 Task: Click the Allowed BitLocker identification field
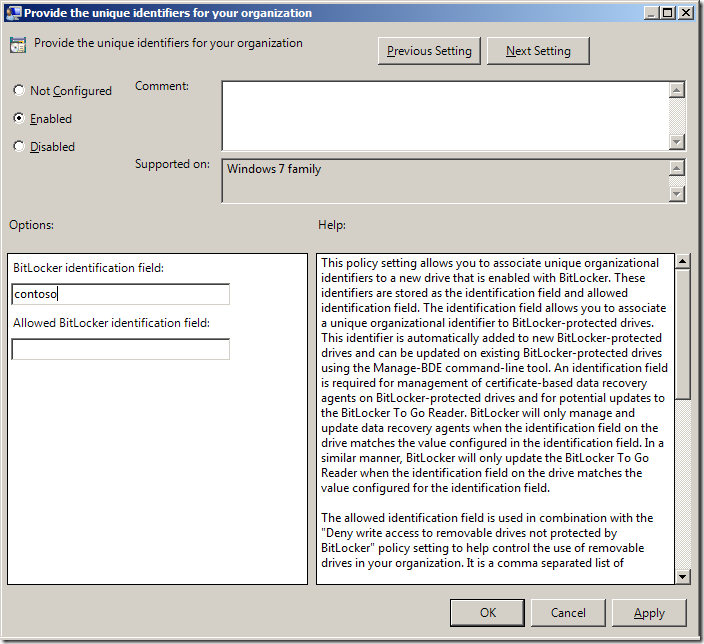[x=120, y=349]
